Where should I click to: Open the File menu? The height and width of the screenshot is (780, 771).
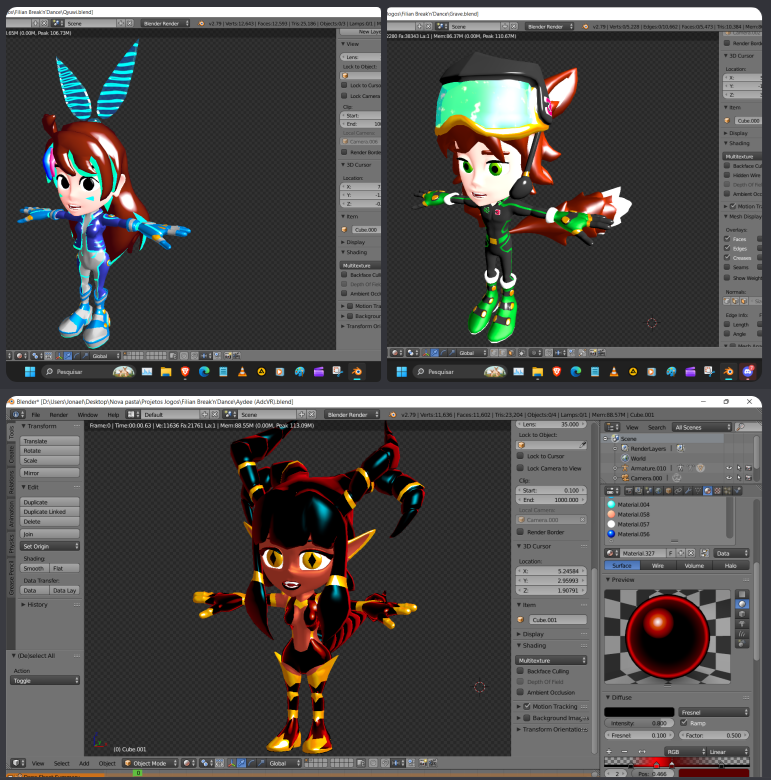pos(36,414)
